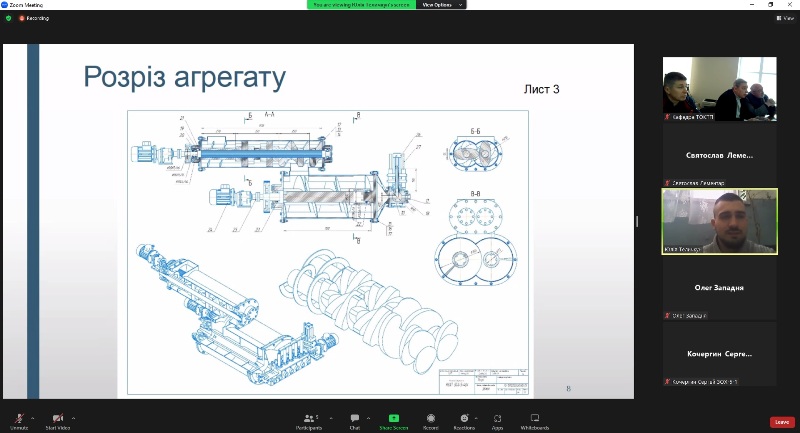Image resolution: width=800 pixels, height=433 pixels.
Task: Expand the Reactions options arrow
Action: [476, 418]
